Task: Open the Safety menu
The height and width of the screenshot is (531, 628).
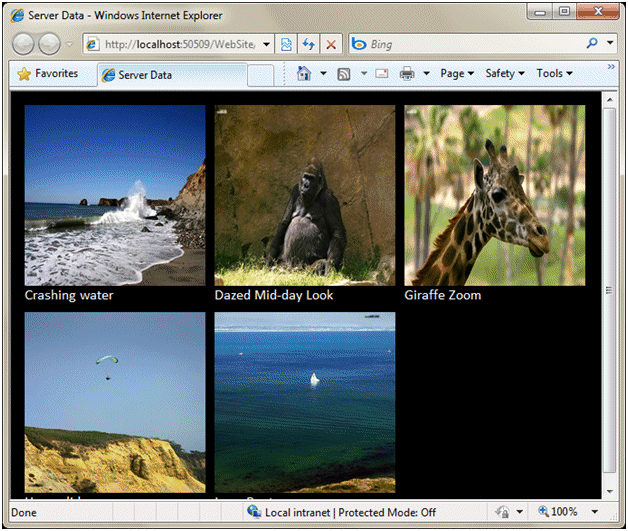Action: pos(505,74)
